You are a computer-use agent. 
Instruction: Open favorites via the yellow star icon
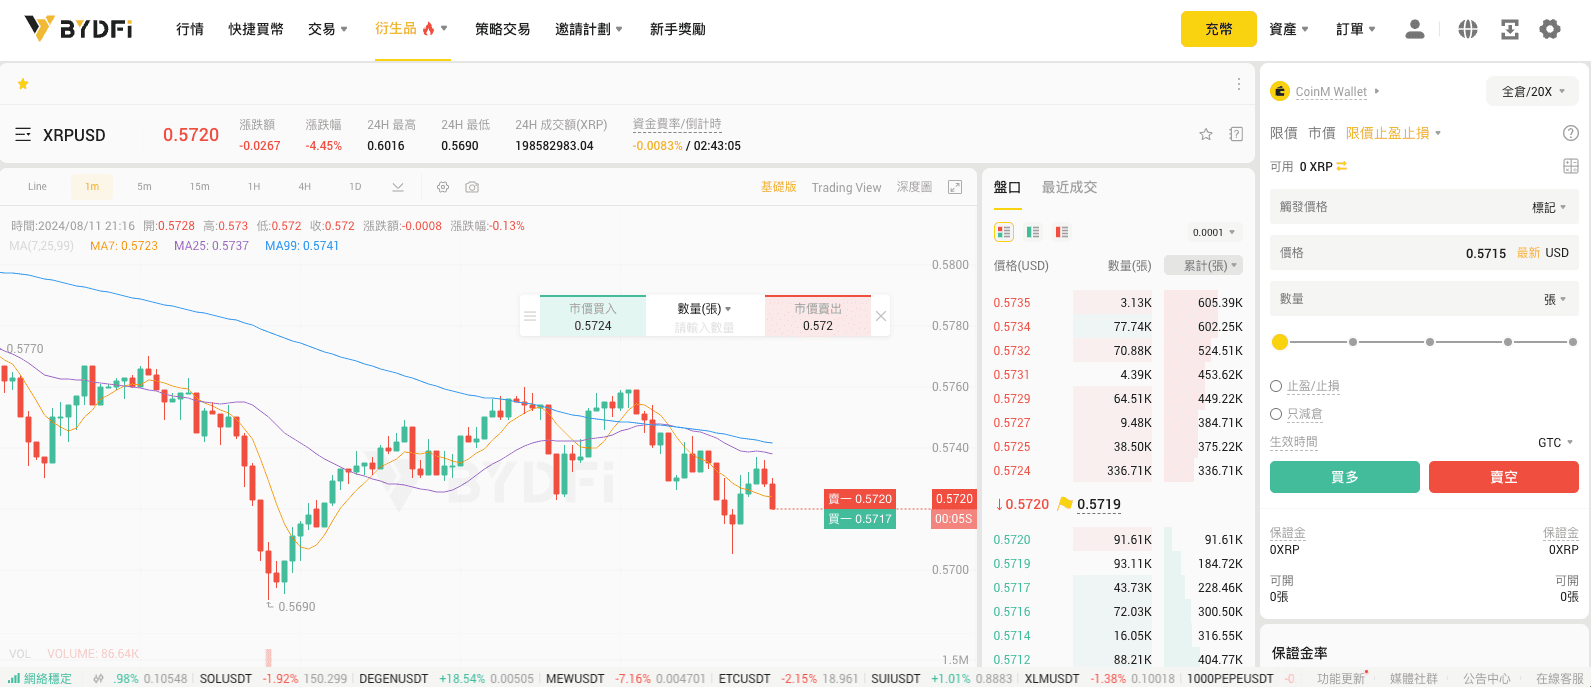(23, 84)
